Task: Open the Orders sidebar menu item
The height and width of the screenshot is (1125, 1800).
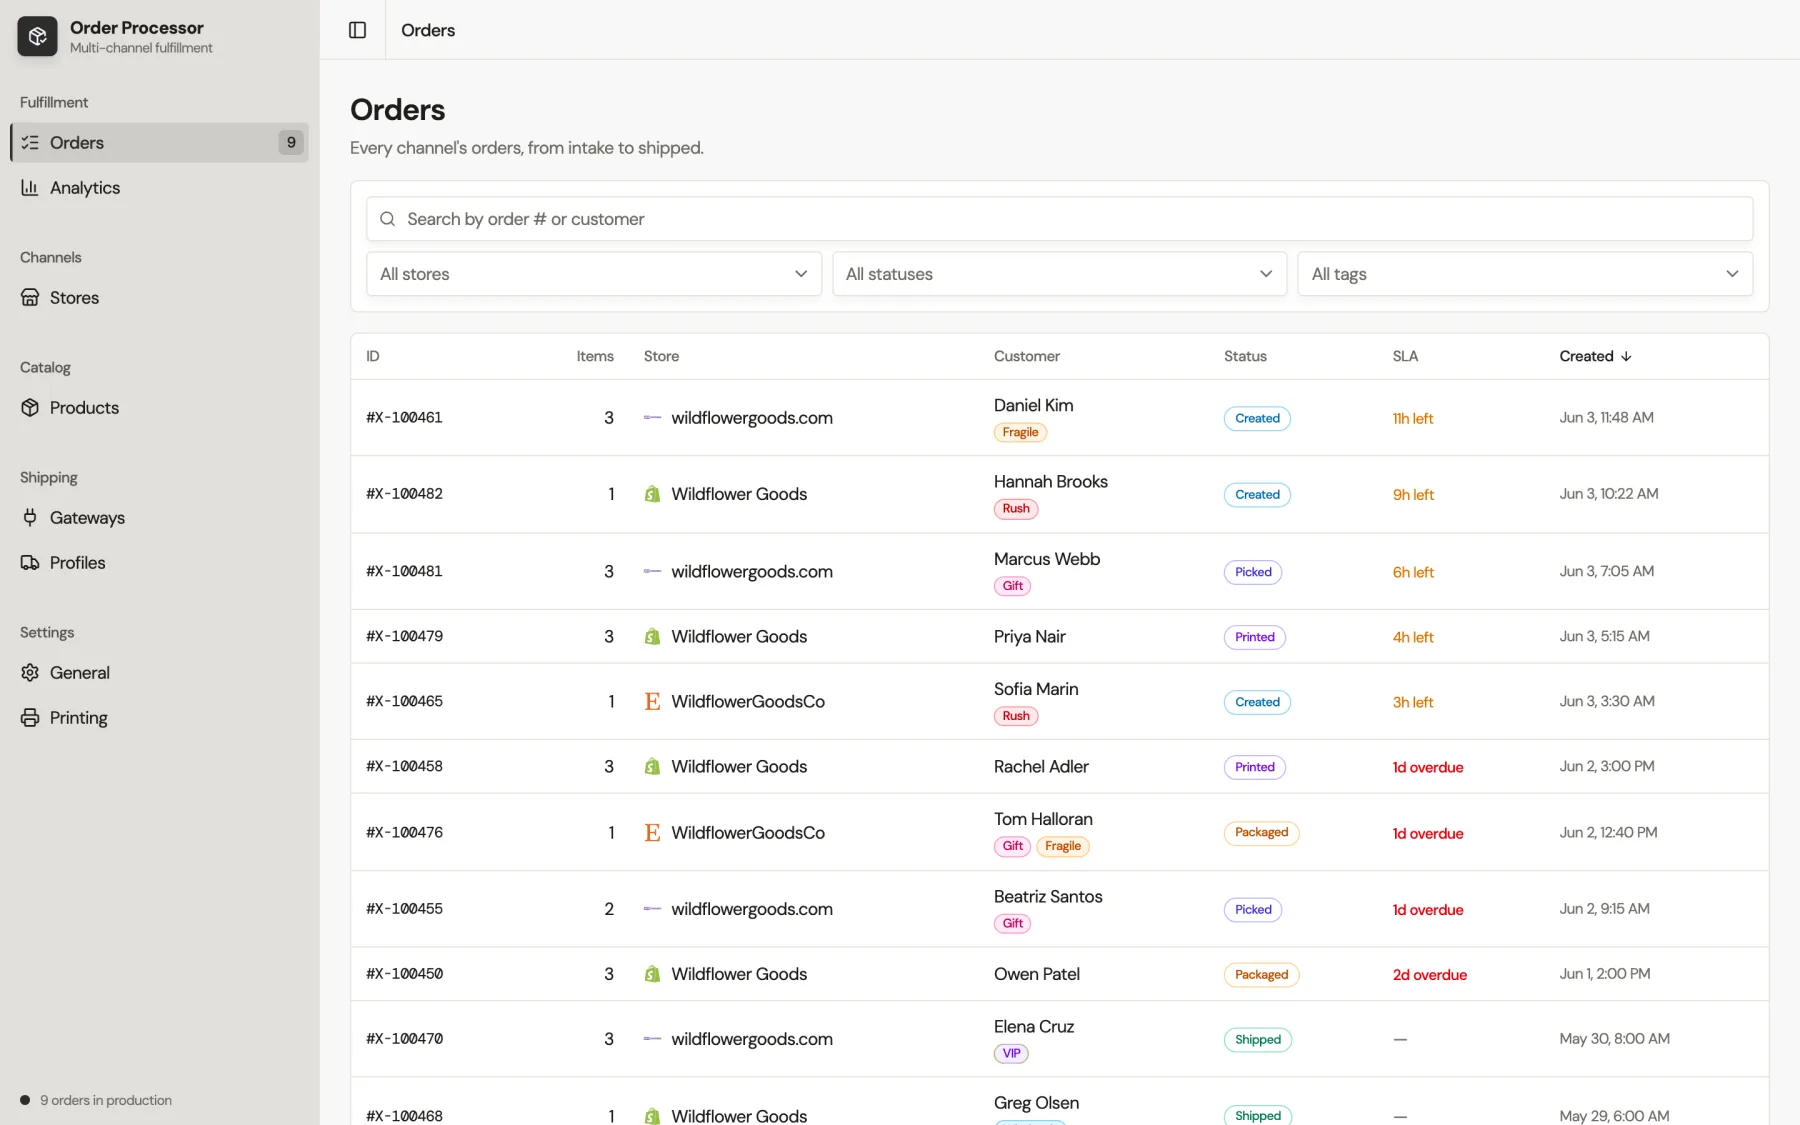Action: click(160, 143)
